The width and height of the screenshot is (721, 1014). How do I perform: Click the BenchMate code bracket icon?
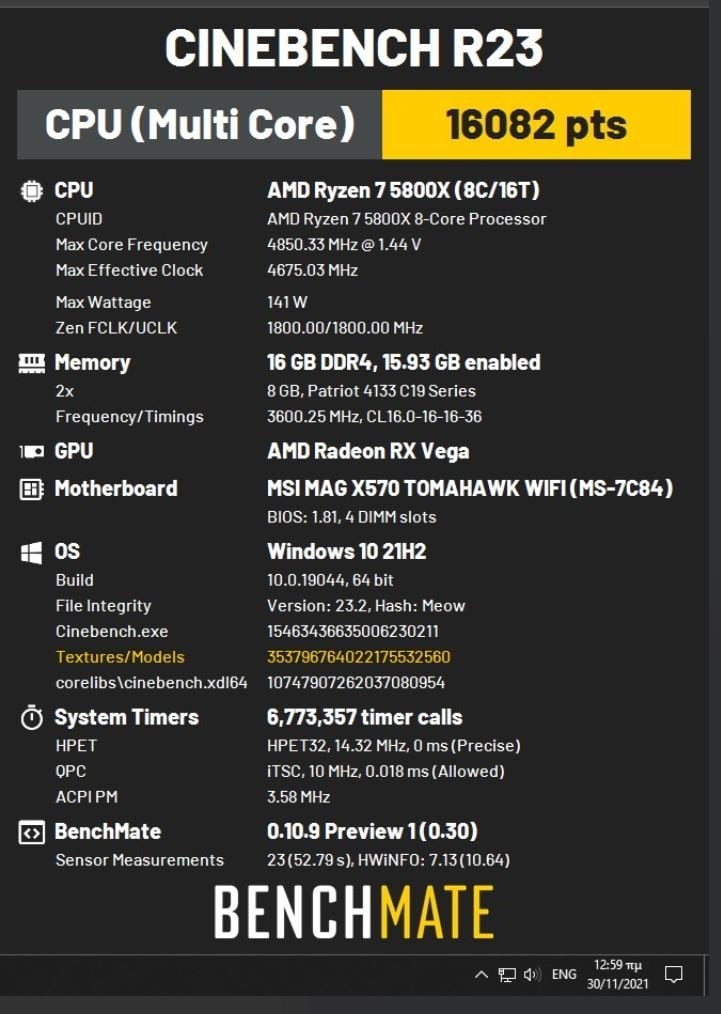pyautogui.click(x=31, y=832)
